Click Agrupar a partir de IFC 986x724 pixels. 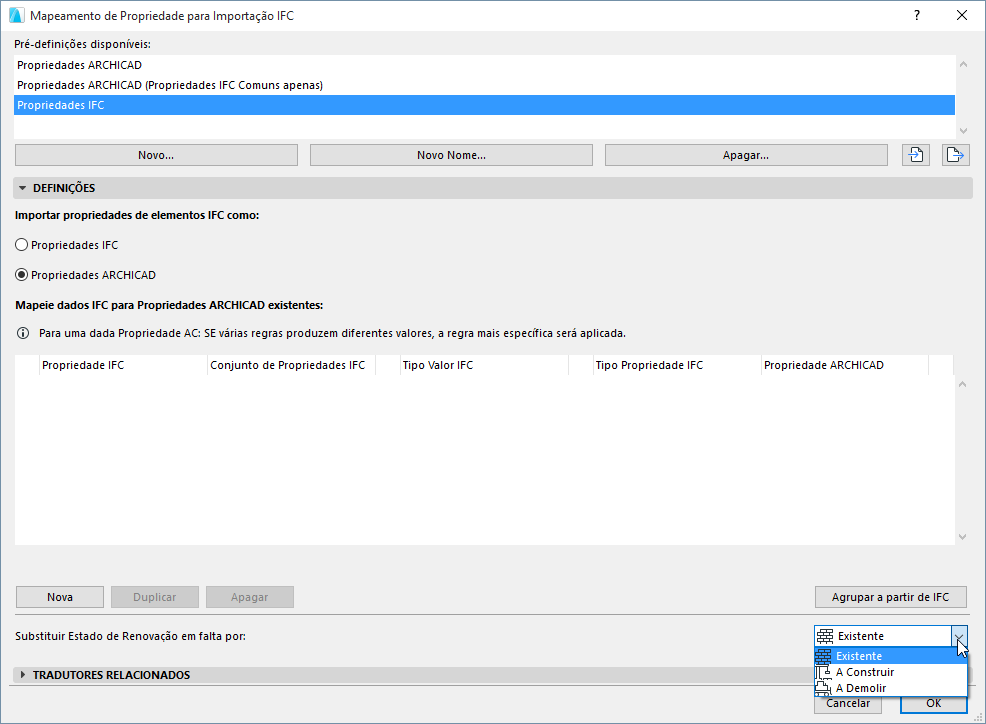[890, 597]
